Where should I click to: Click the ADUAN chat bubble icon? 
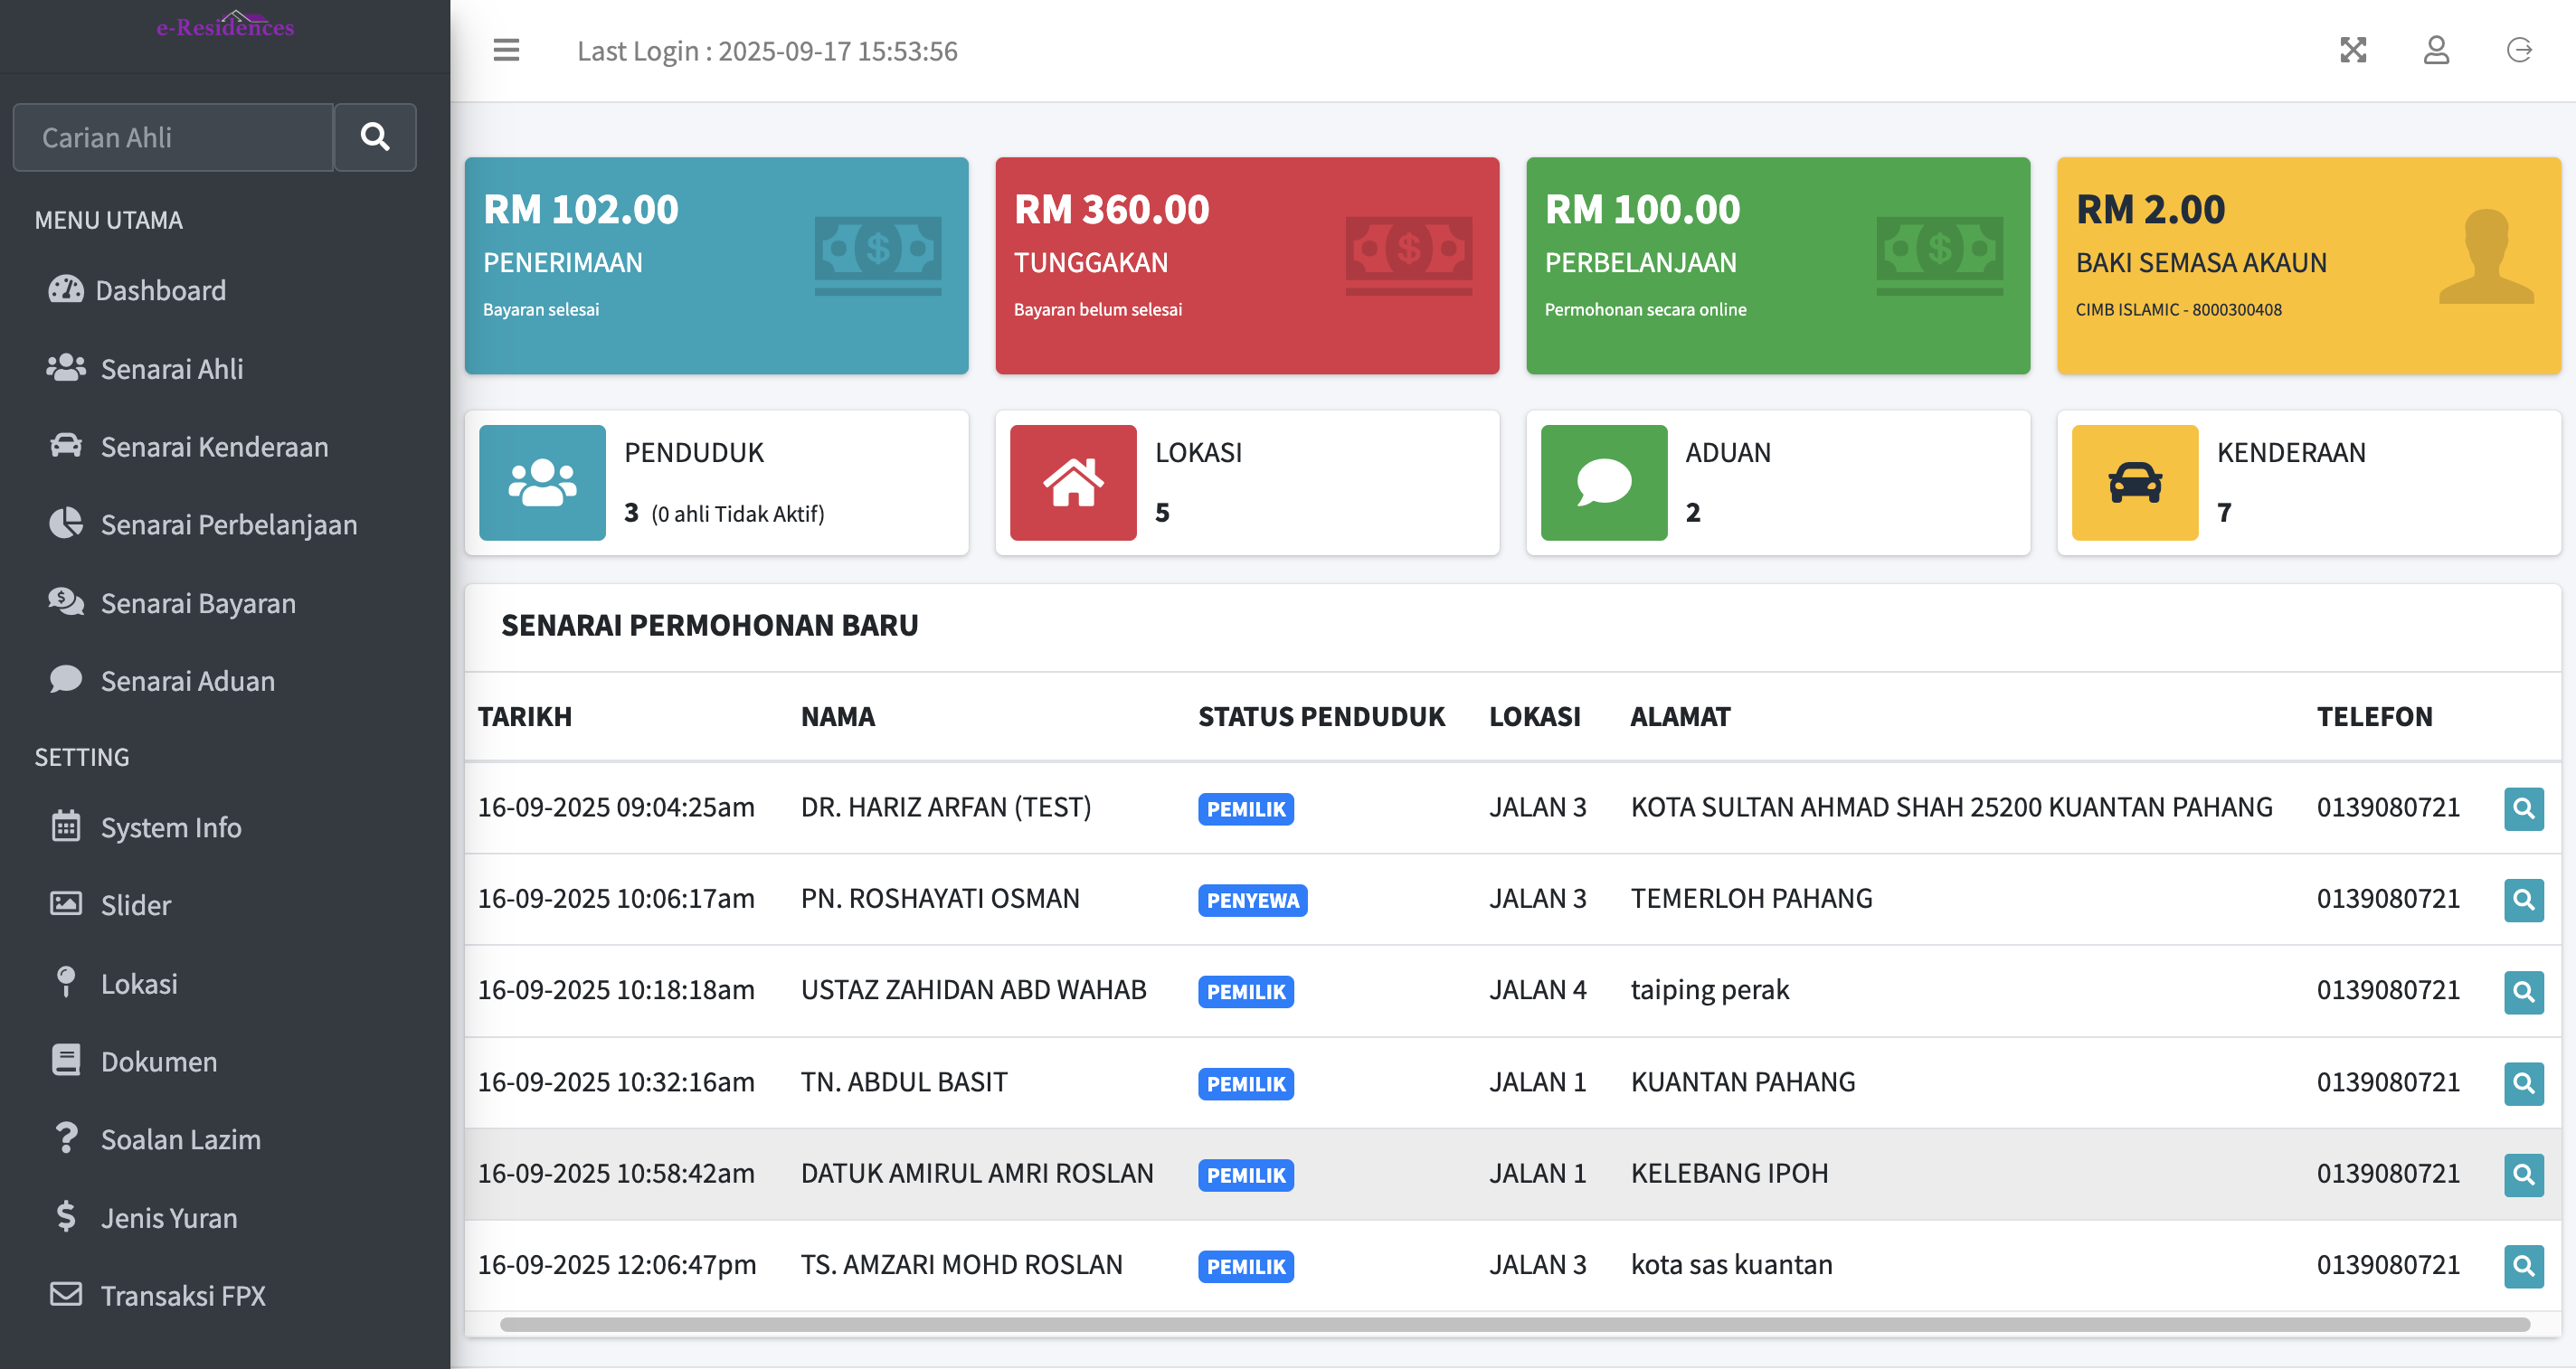click(x=1603, y=482)
